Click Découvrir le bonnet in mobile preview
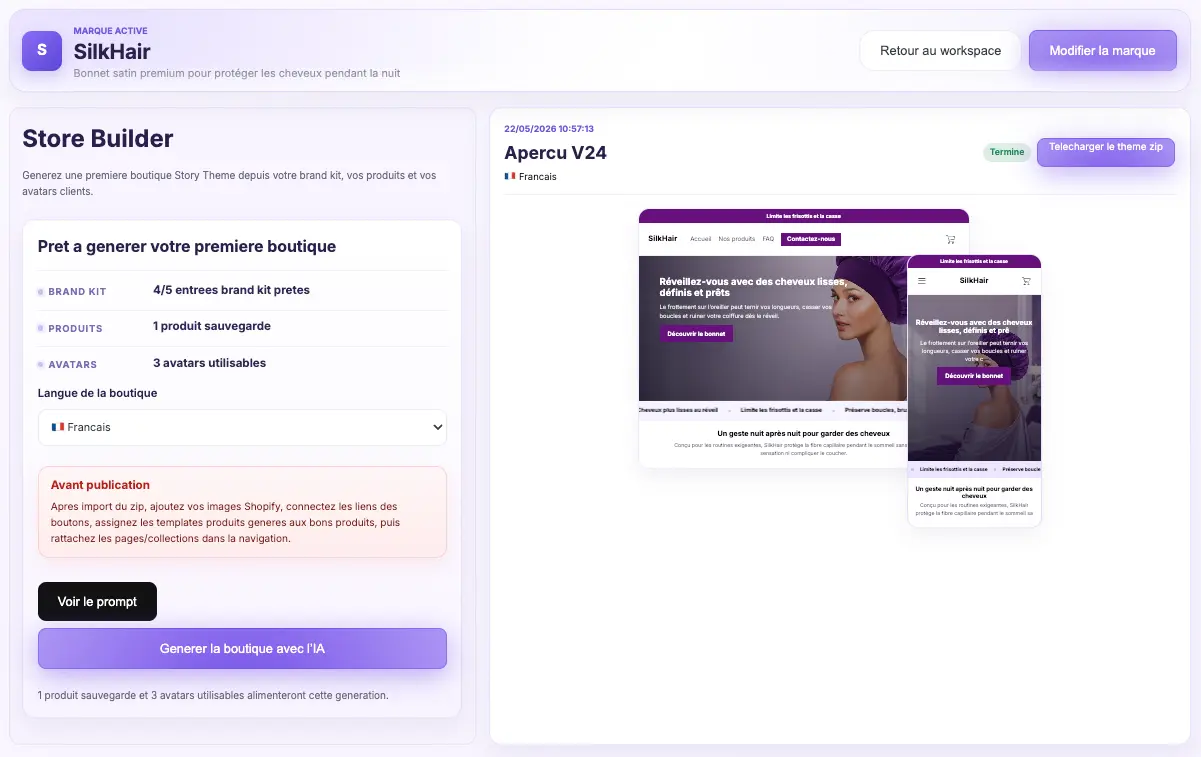The image size is (1201, 757). point(974,376)
